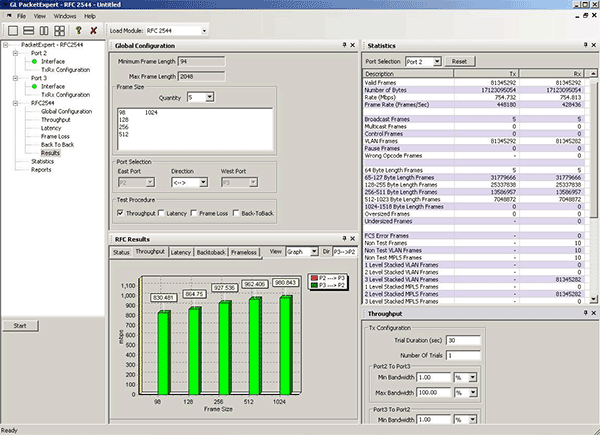Enable the Back-ToBack test checkbox

click(236, 213)
